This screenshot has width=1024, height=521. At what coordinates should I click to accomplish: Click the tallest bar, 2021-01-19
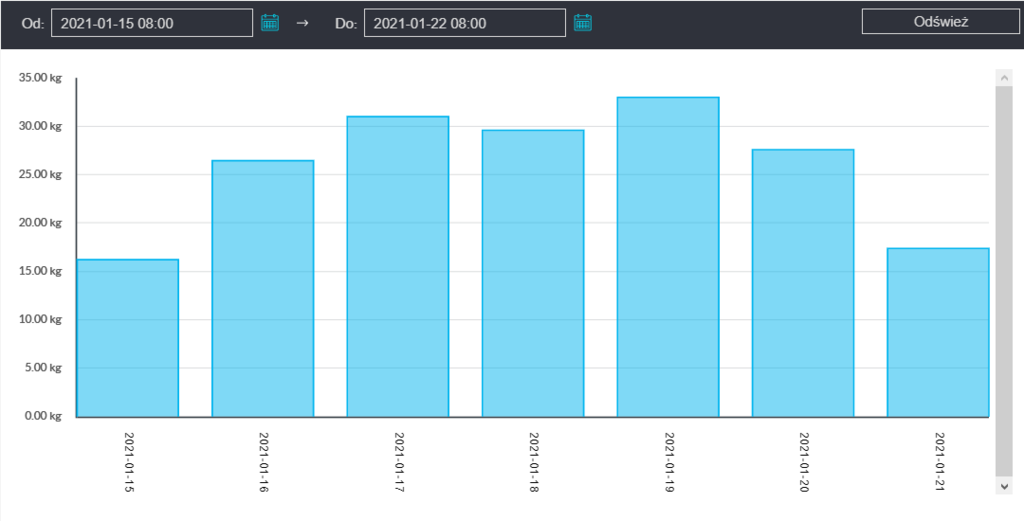click(668, 256)
